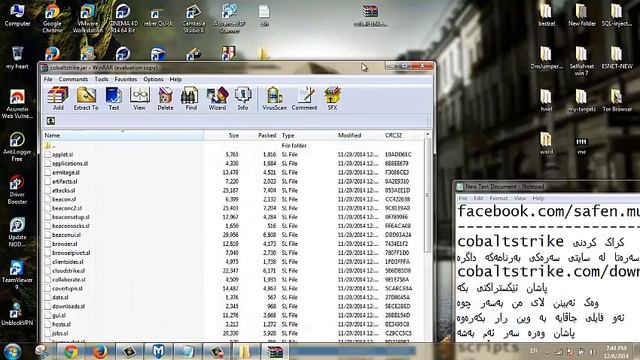The width and height of the screenshot is (640, 360).
Task: Select the artifacts.sl file
Action: tap(233, 181)
